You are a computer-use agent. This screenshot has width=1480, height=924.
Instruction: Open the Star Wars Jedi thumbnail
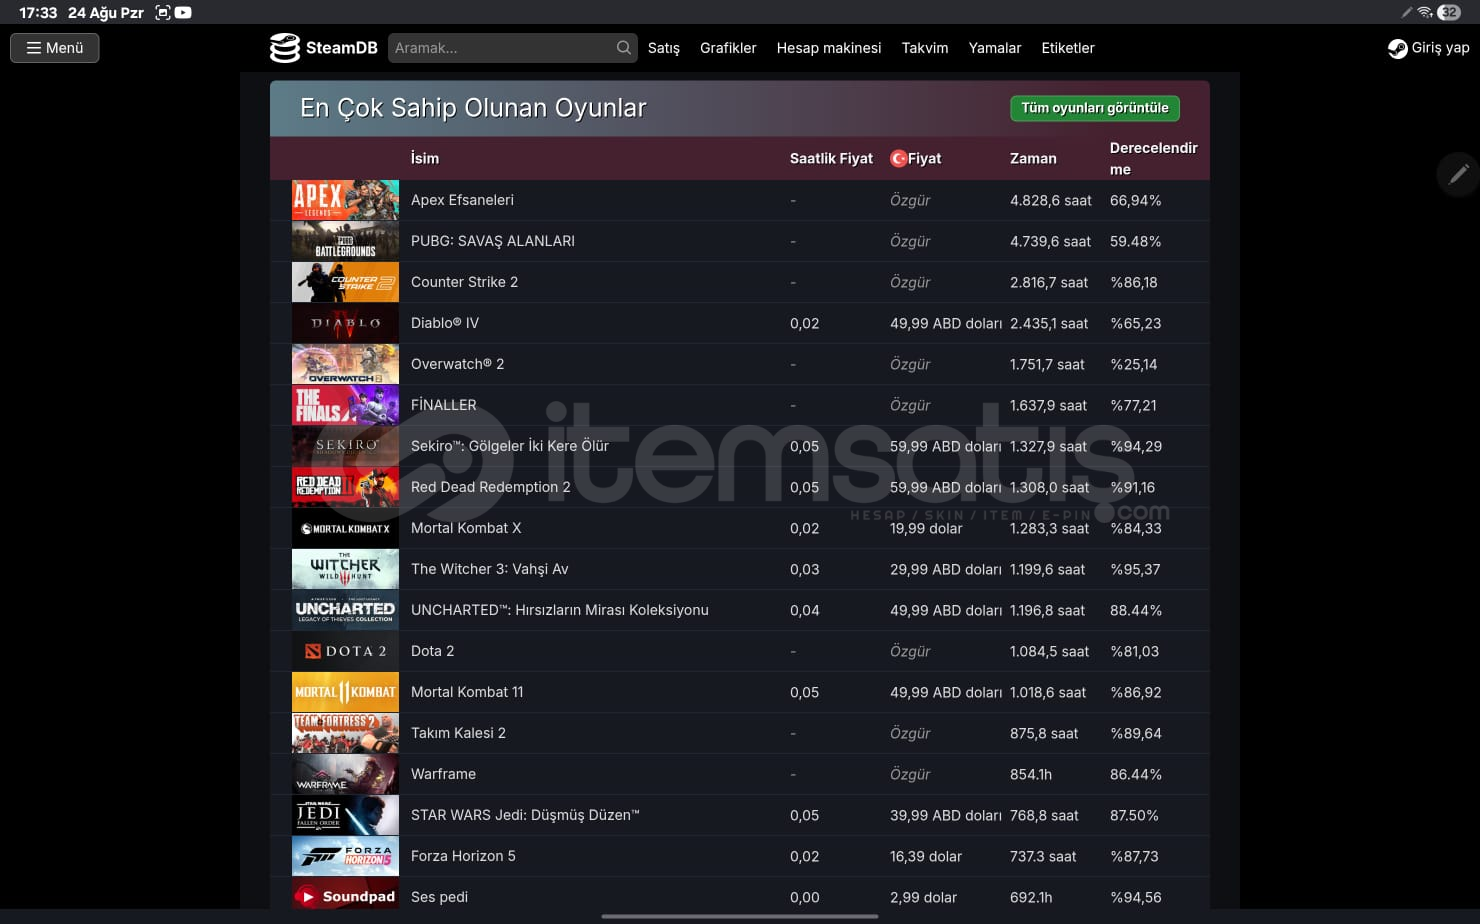coord(345,815)
